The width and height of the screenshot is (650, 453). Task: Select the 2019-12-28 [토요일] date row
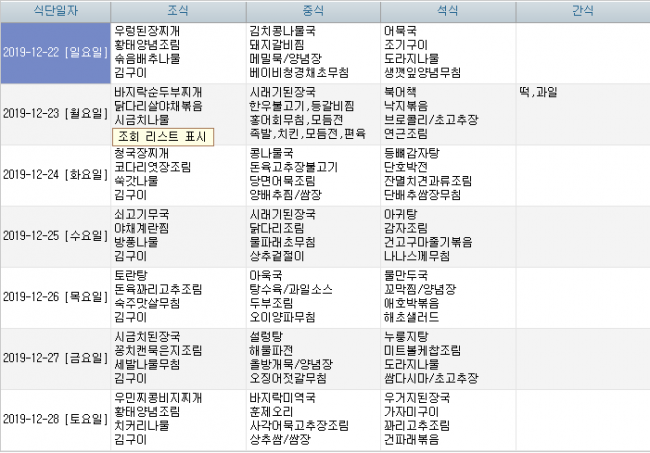coord(55,418)
